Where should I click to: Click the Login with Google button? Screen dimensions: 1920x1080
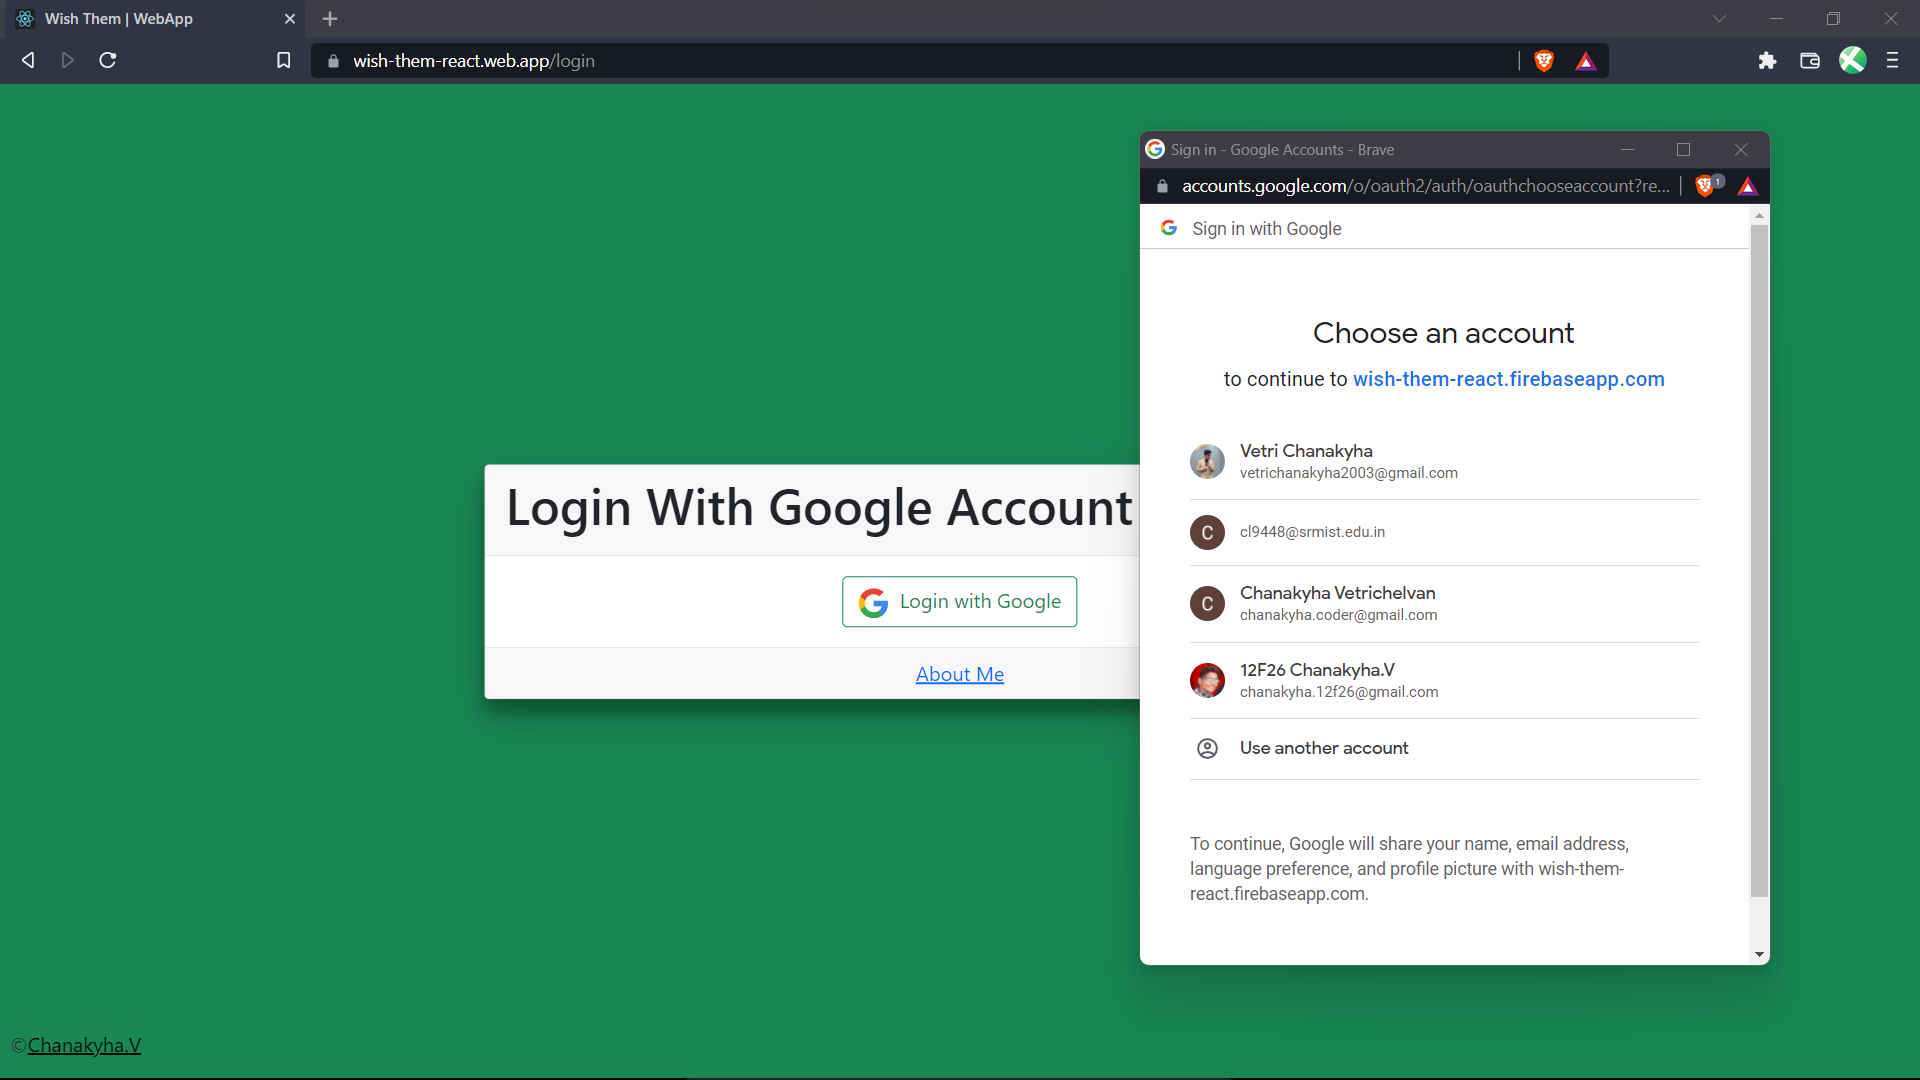coord(959,602)
